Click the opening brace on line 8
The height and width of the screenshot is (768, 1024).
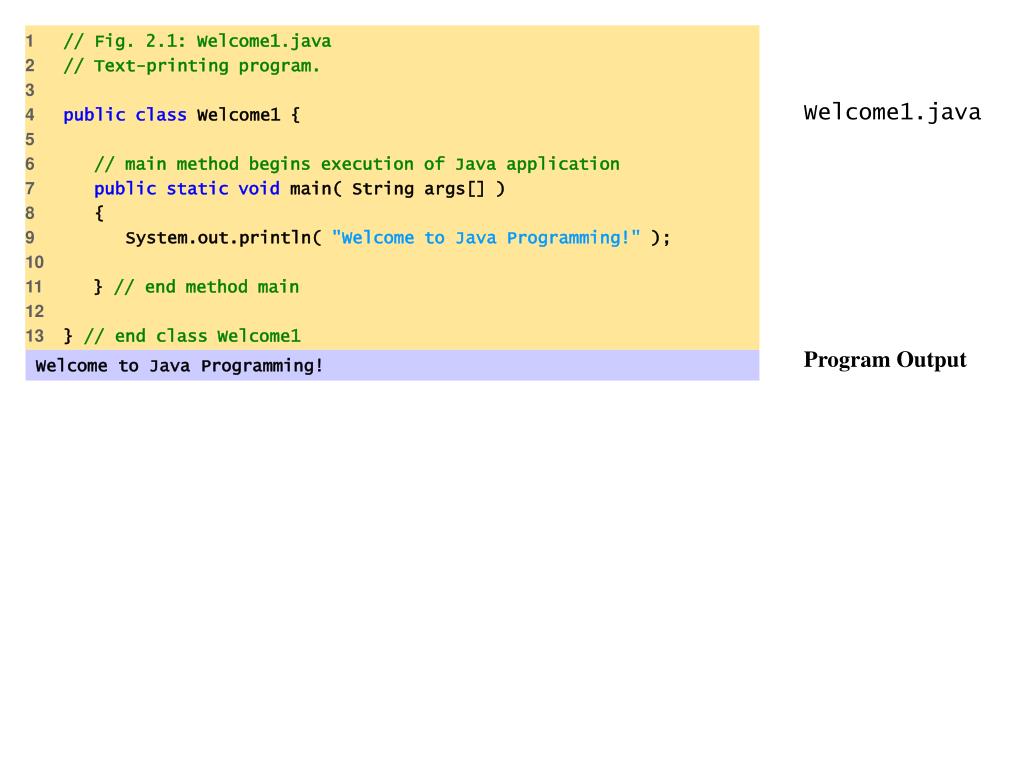click(99, 213)
